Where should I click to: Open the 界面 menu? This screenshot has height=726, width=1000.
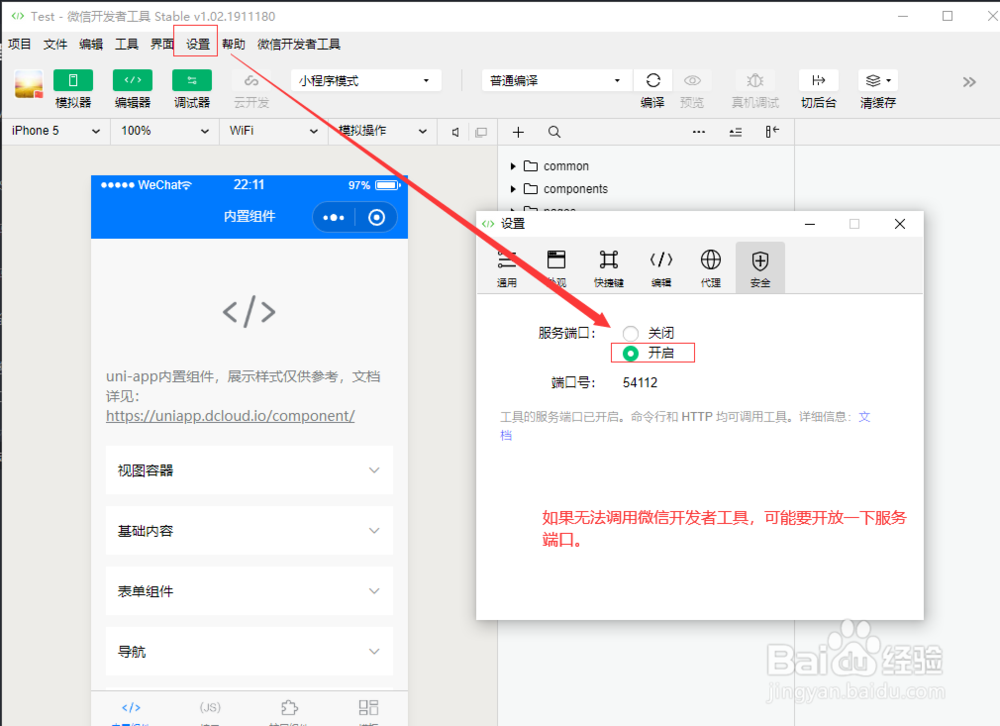(162, 44)
